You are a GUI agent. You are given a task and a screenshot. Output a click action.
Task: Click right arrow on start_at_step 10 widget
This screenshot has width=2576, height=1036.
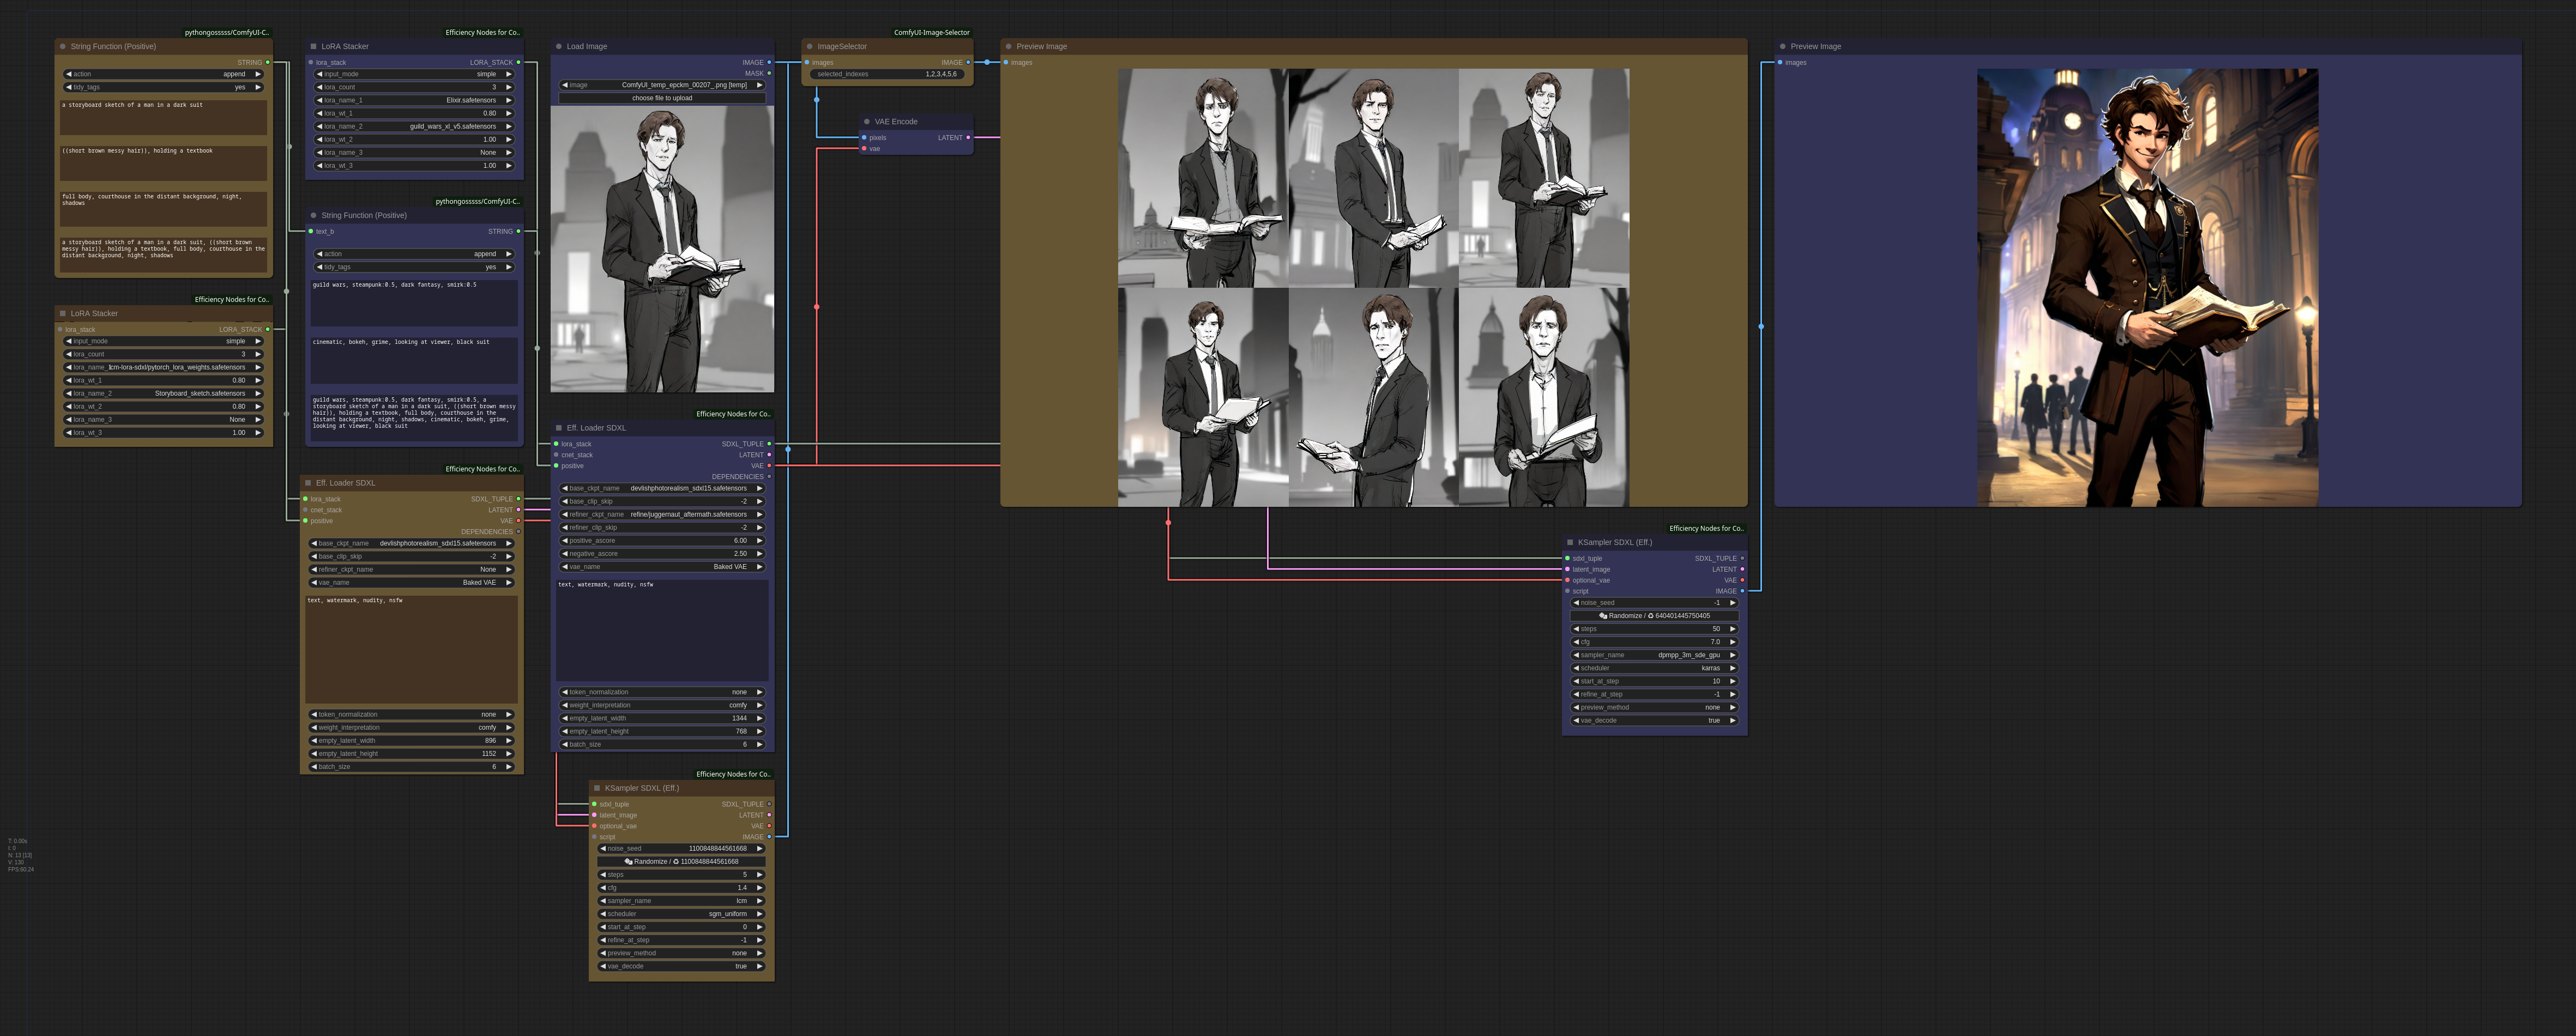pyautogui.click(x=1733, y=681)
